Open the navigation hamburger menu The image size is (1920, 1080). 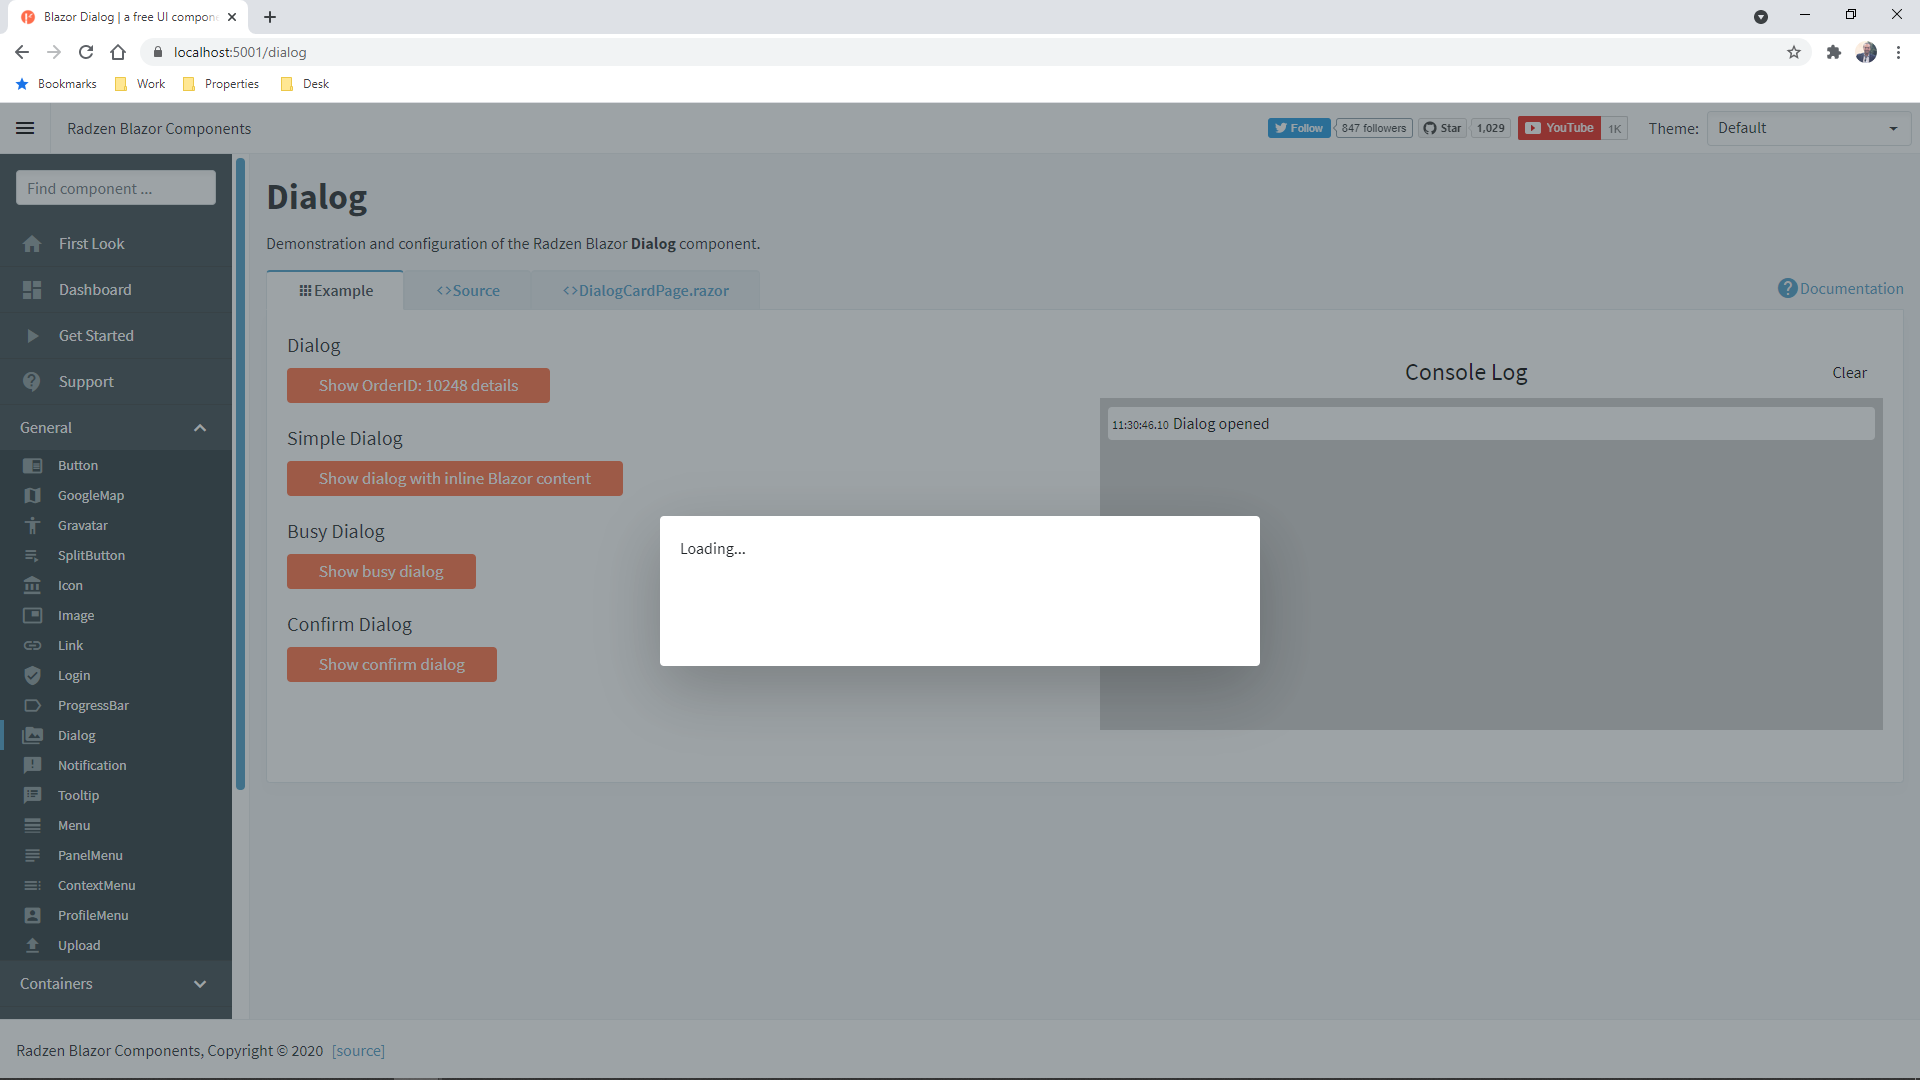25,128
